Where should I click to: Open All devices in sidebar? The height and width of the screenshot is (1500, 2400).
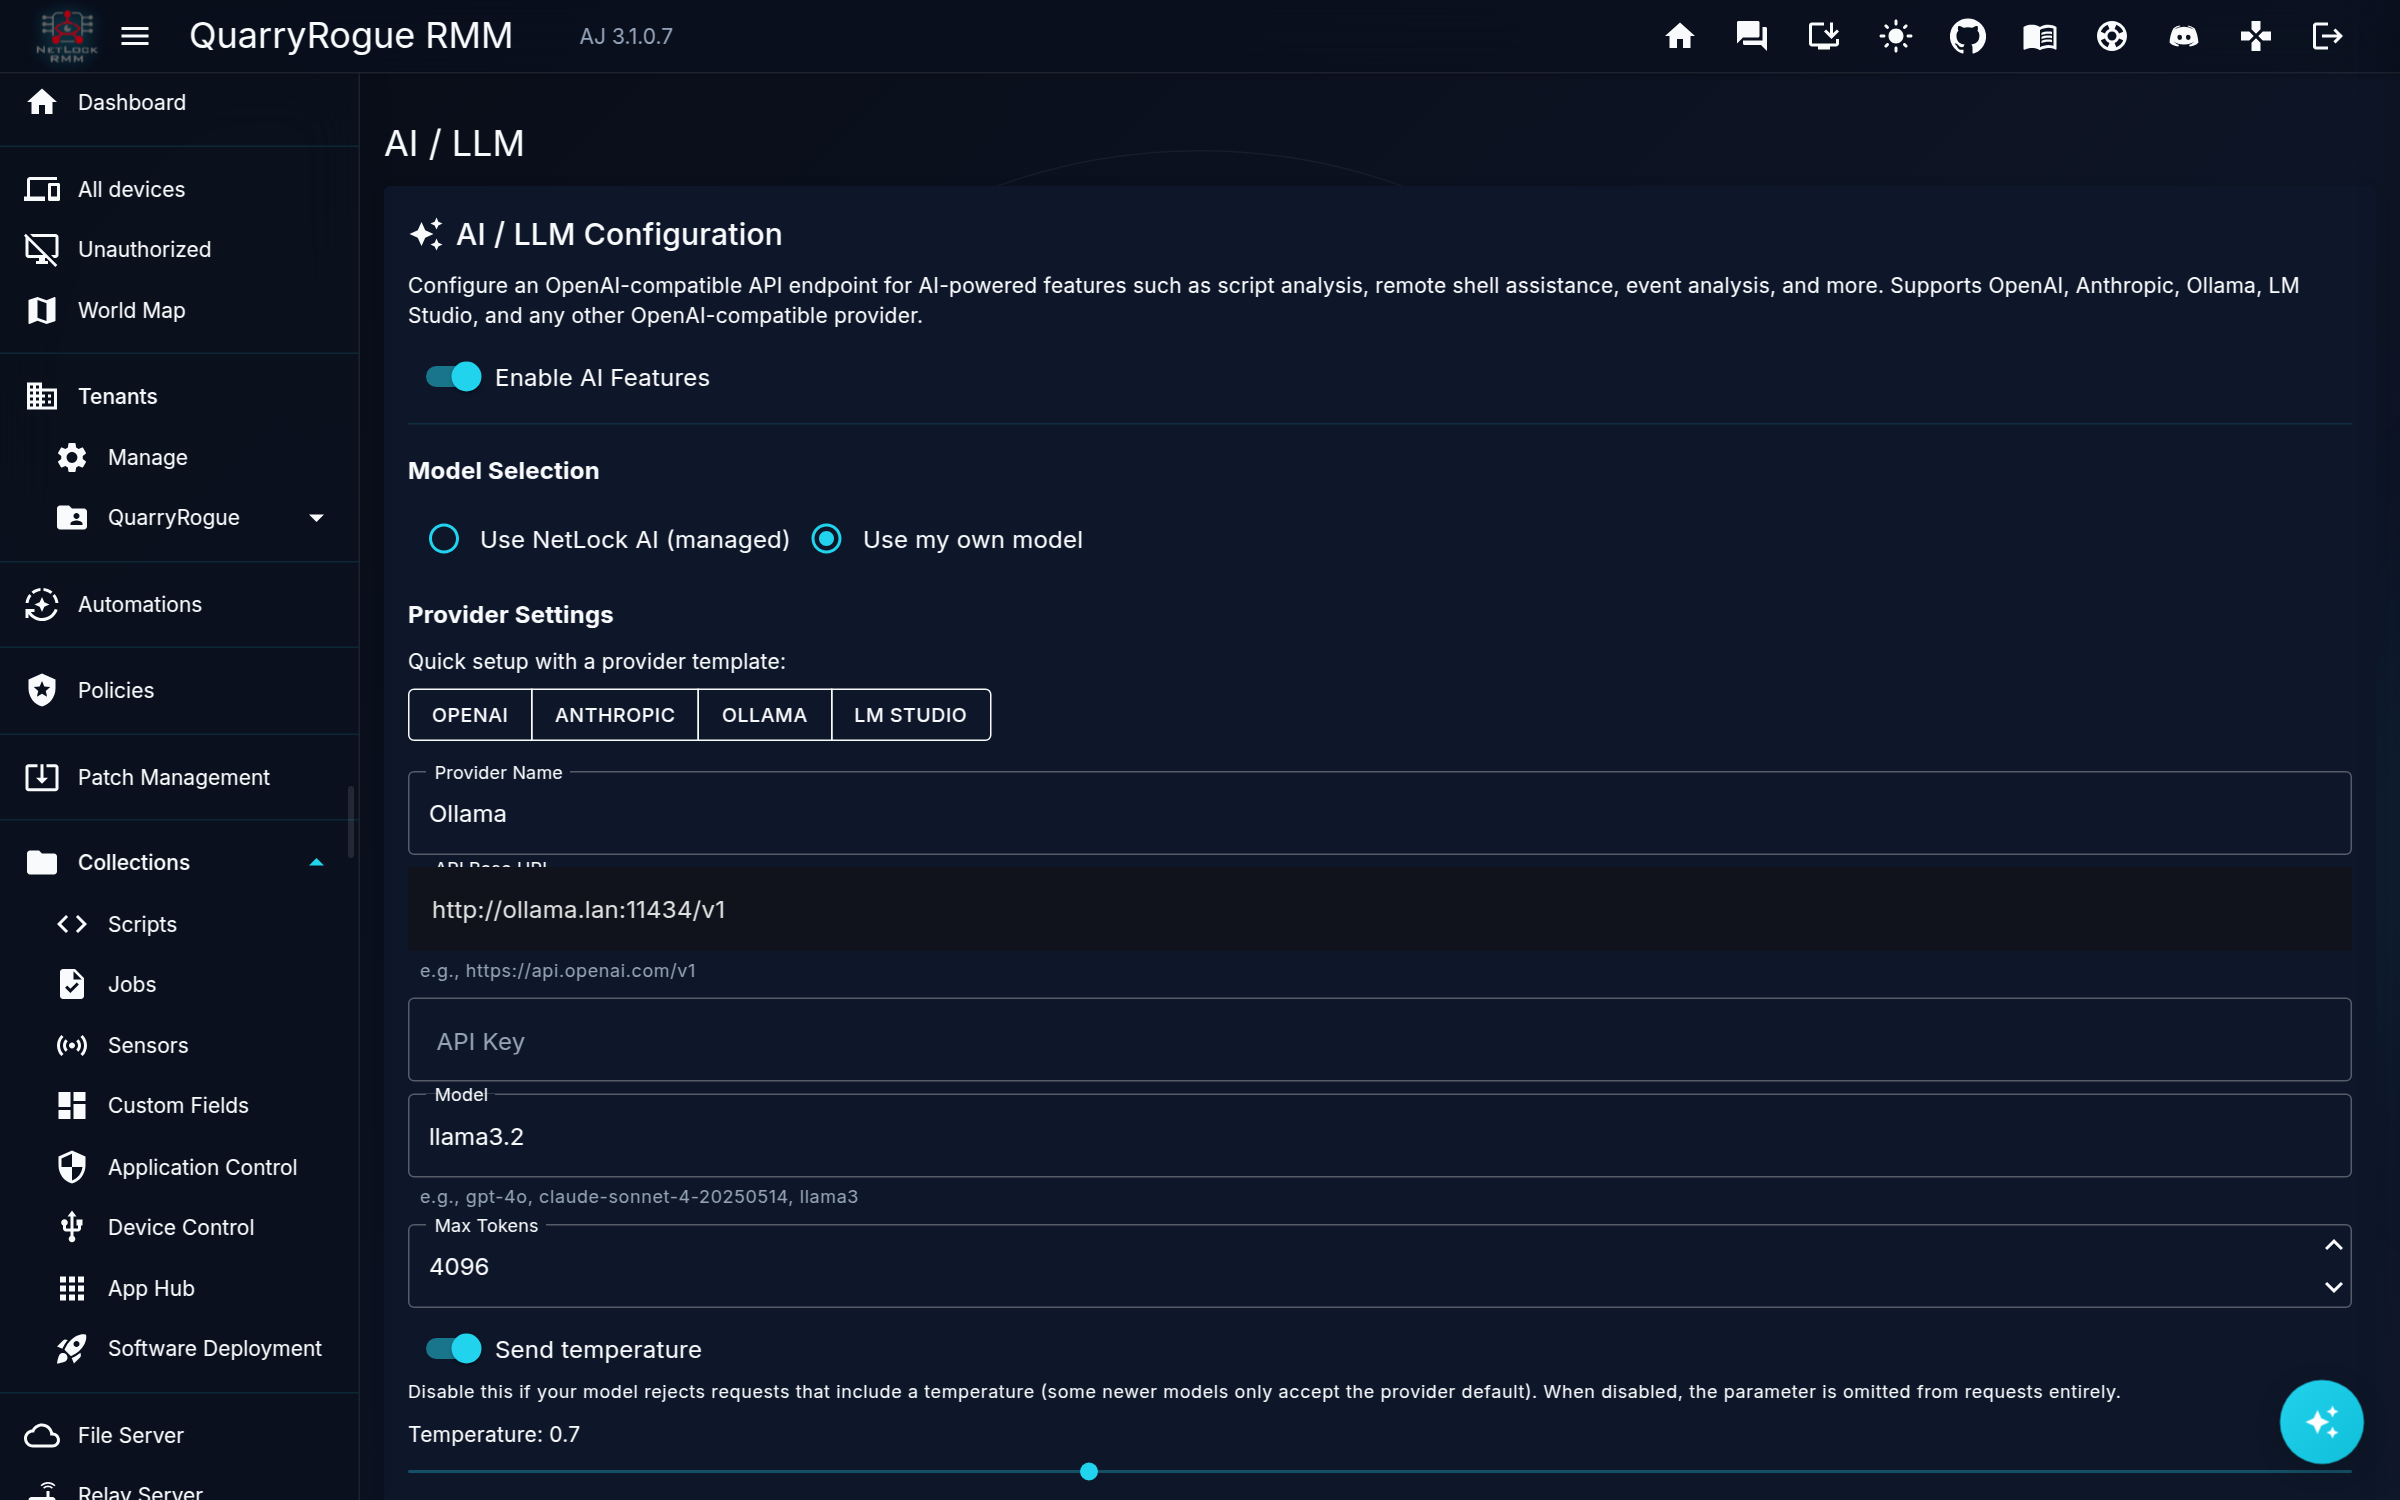pyautogui.click(x=179, y=189)
